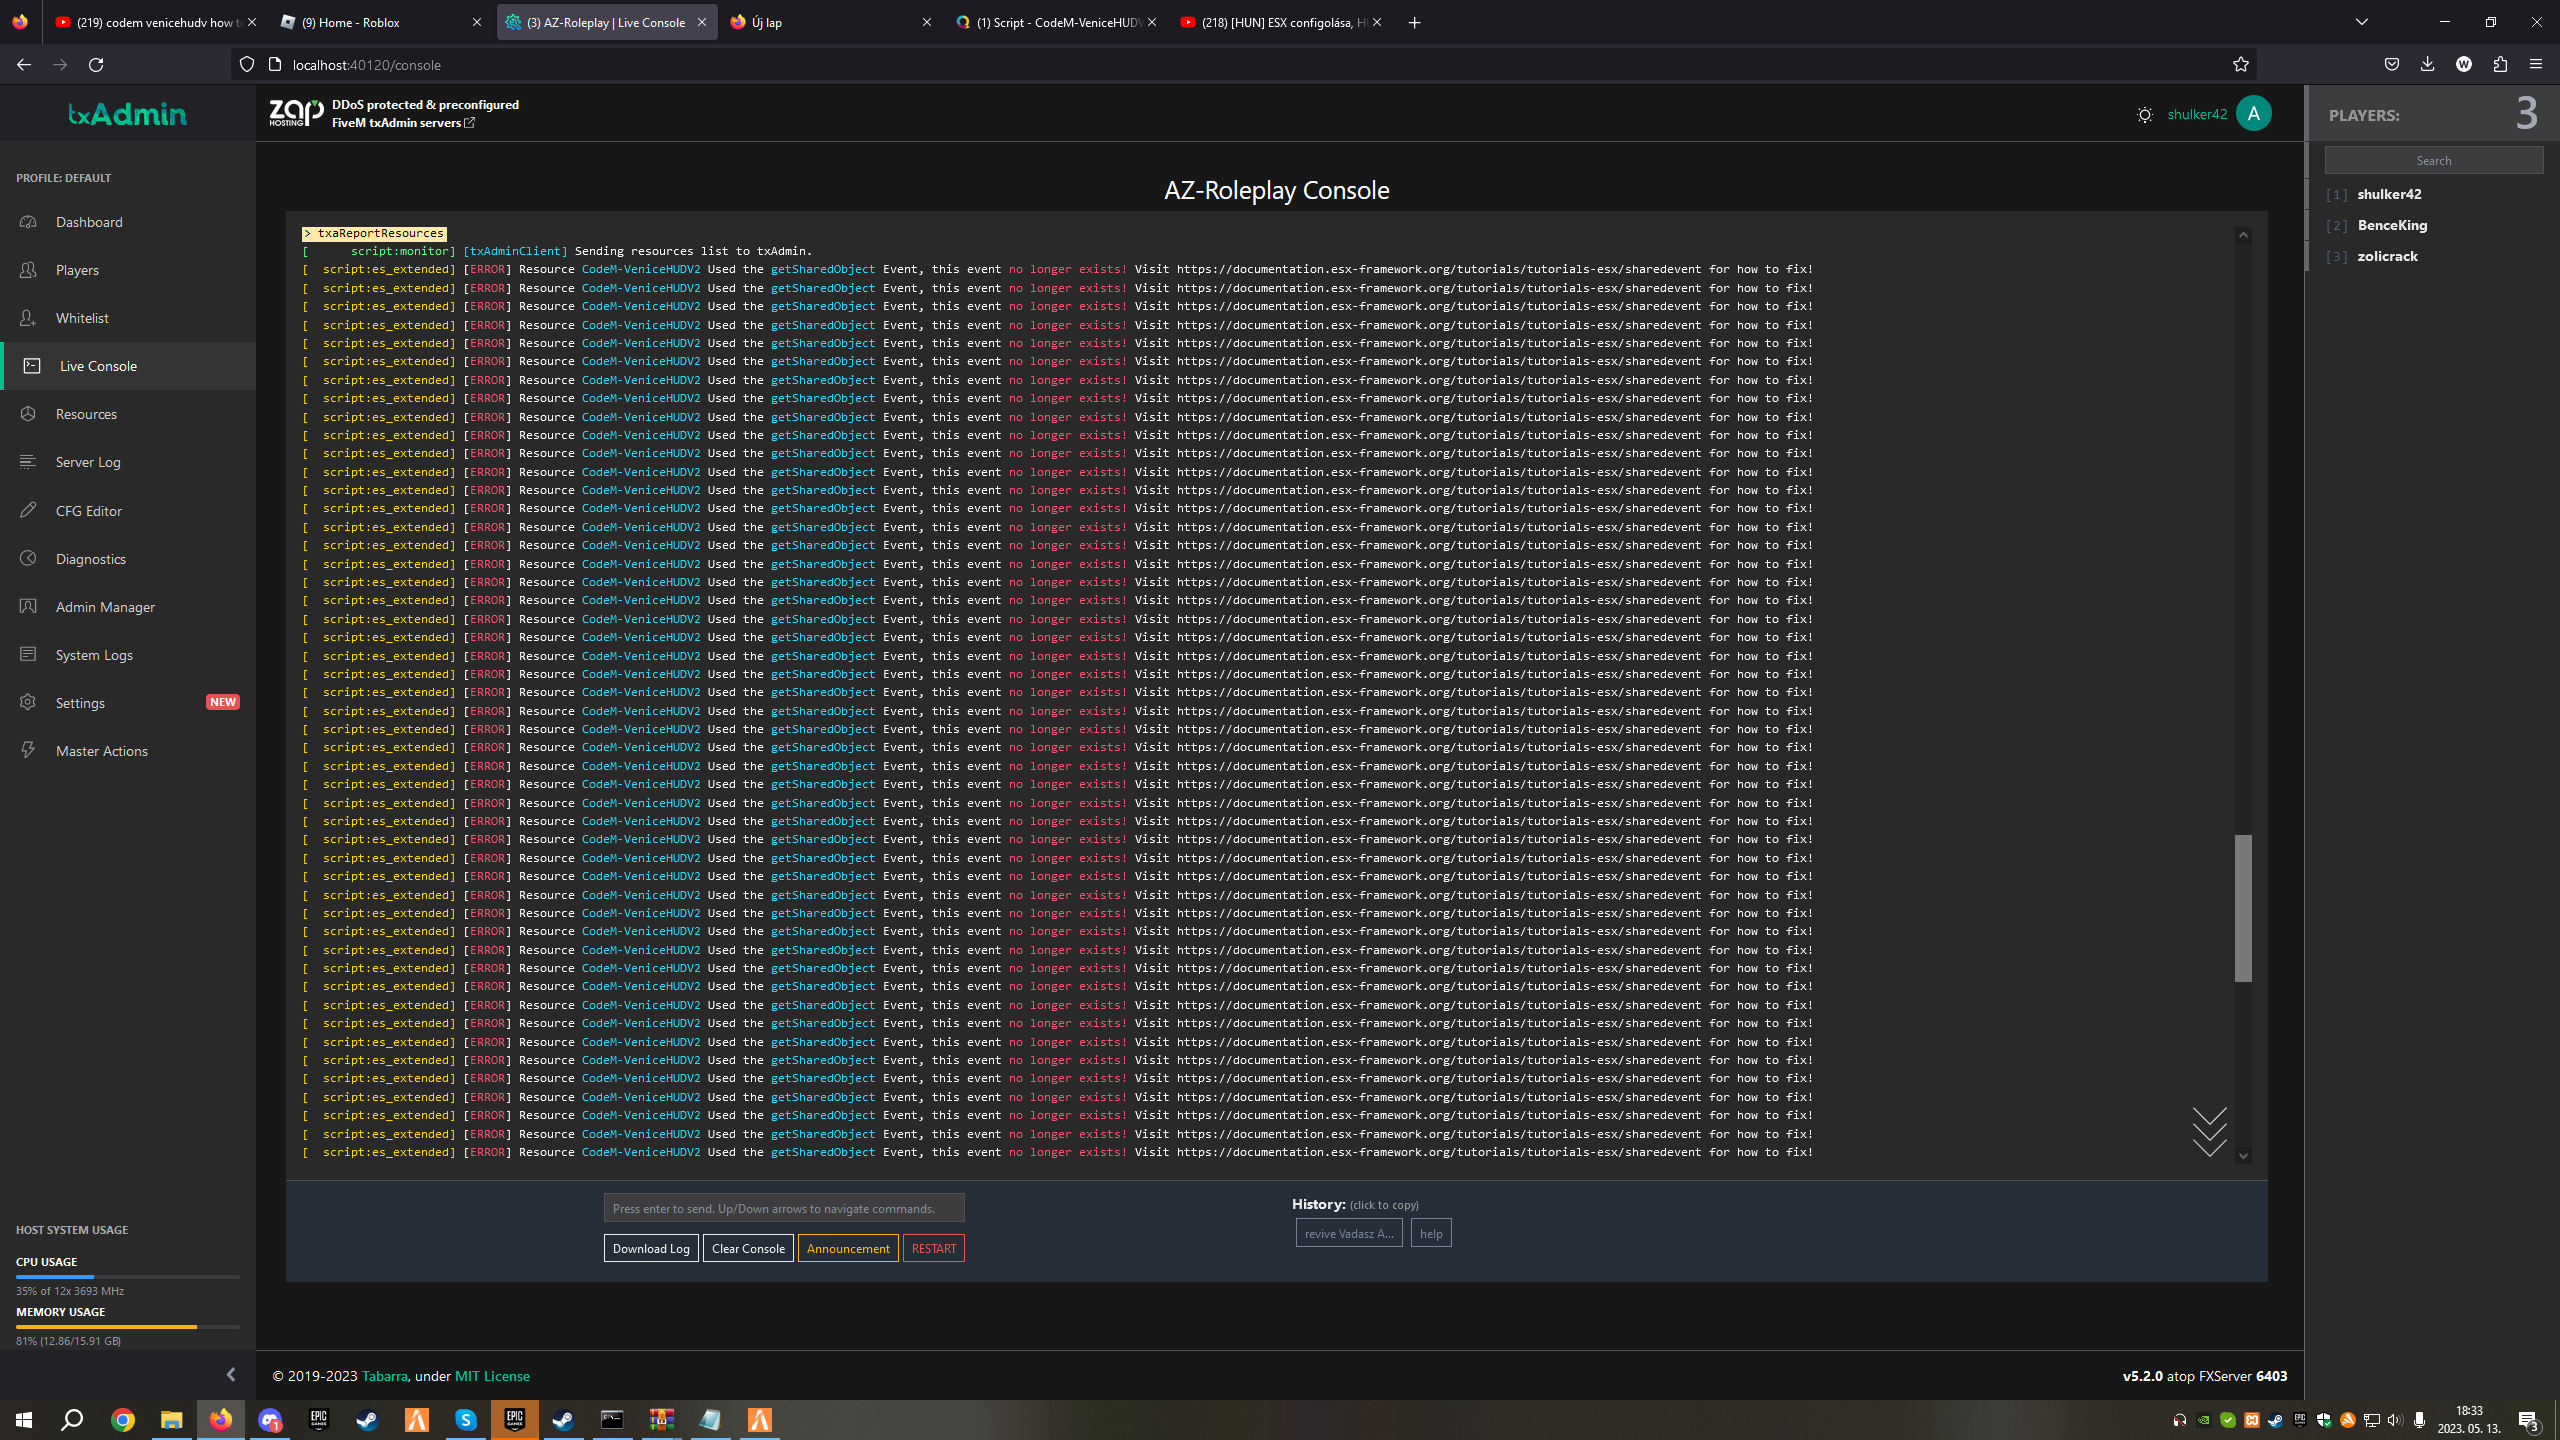This screenshot has width=2560, height=1440.
Task: Bookmark this page with the star icon
Action: point(2240,64)
